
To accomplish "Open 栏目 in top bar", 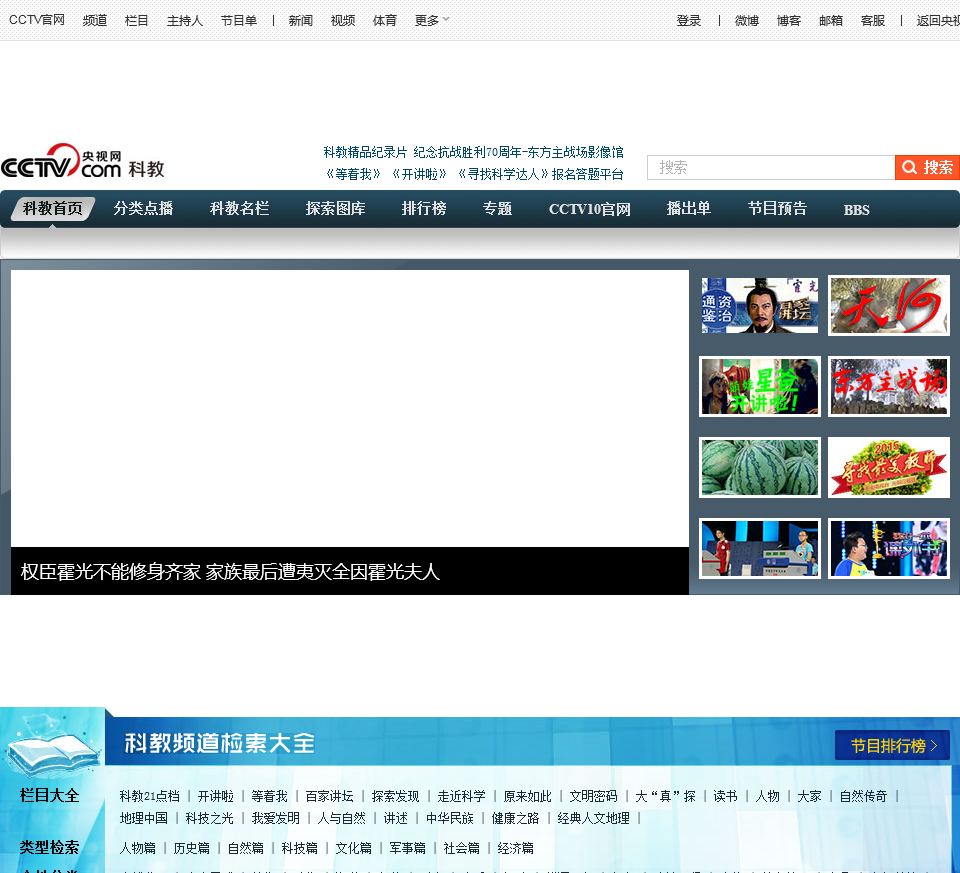I will 137,20.
